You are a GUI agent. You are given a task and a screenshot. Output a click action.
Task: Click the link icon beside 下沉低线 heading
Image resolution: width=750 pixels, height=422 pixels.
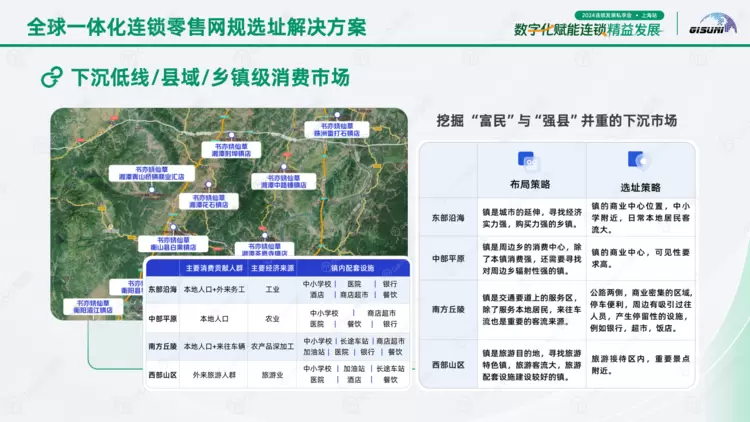coord(49,77)
